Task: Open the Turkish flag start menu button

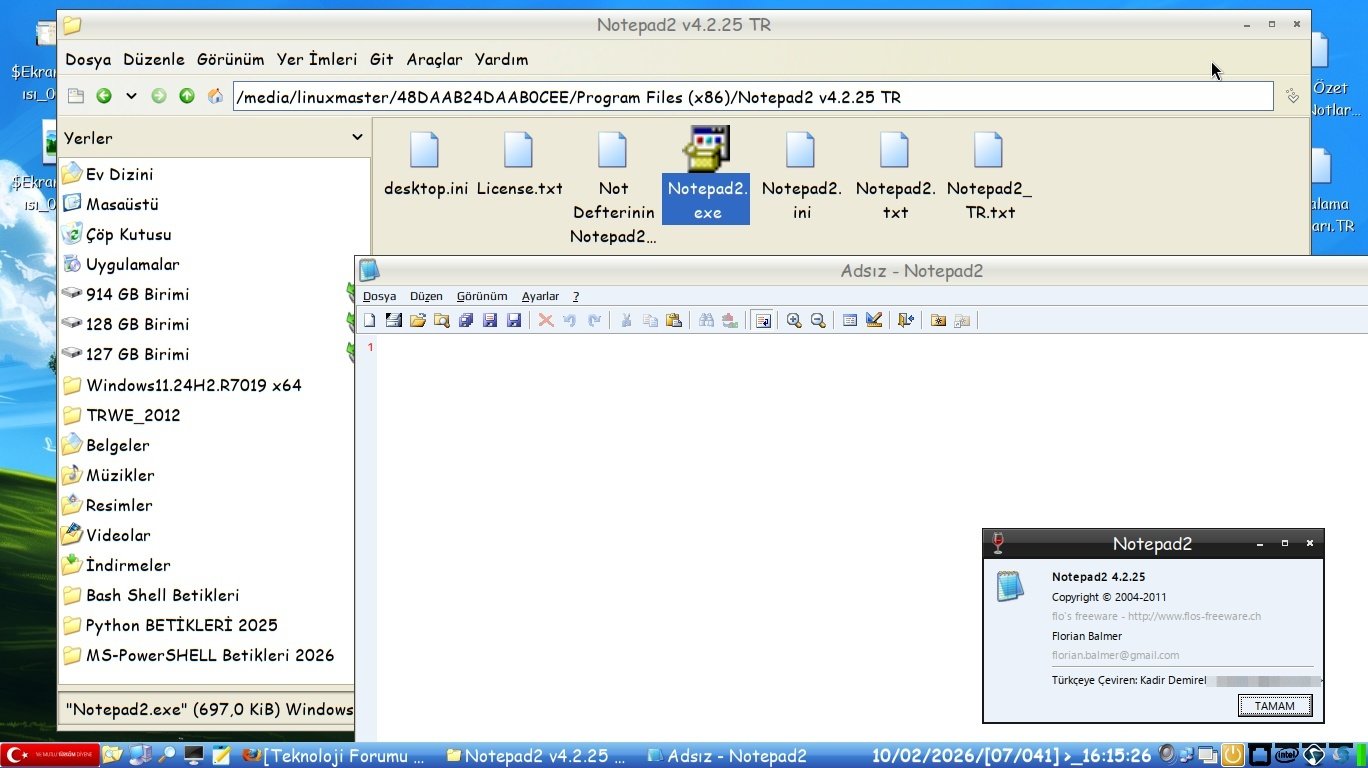Action: (x=50, y=755)
